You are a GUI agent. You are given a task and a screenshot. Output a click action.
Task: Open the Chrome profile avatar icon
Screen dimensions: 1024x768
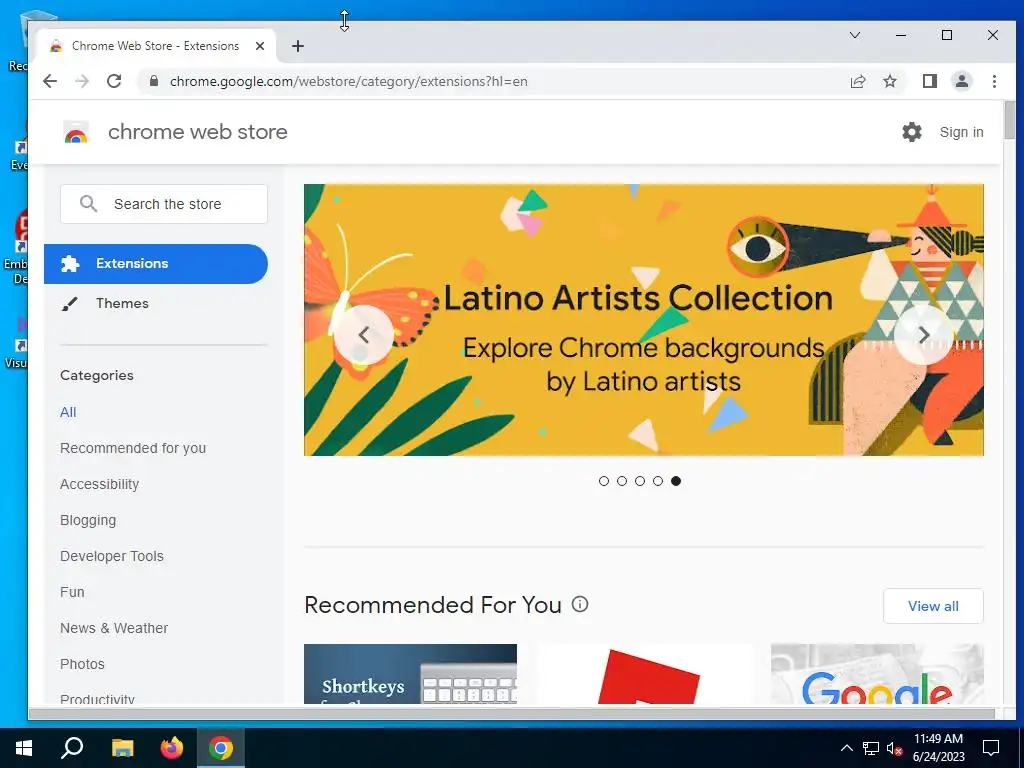tap(961, 81)
